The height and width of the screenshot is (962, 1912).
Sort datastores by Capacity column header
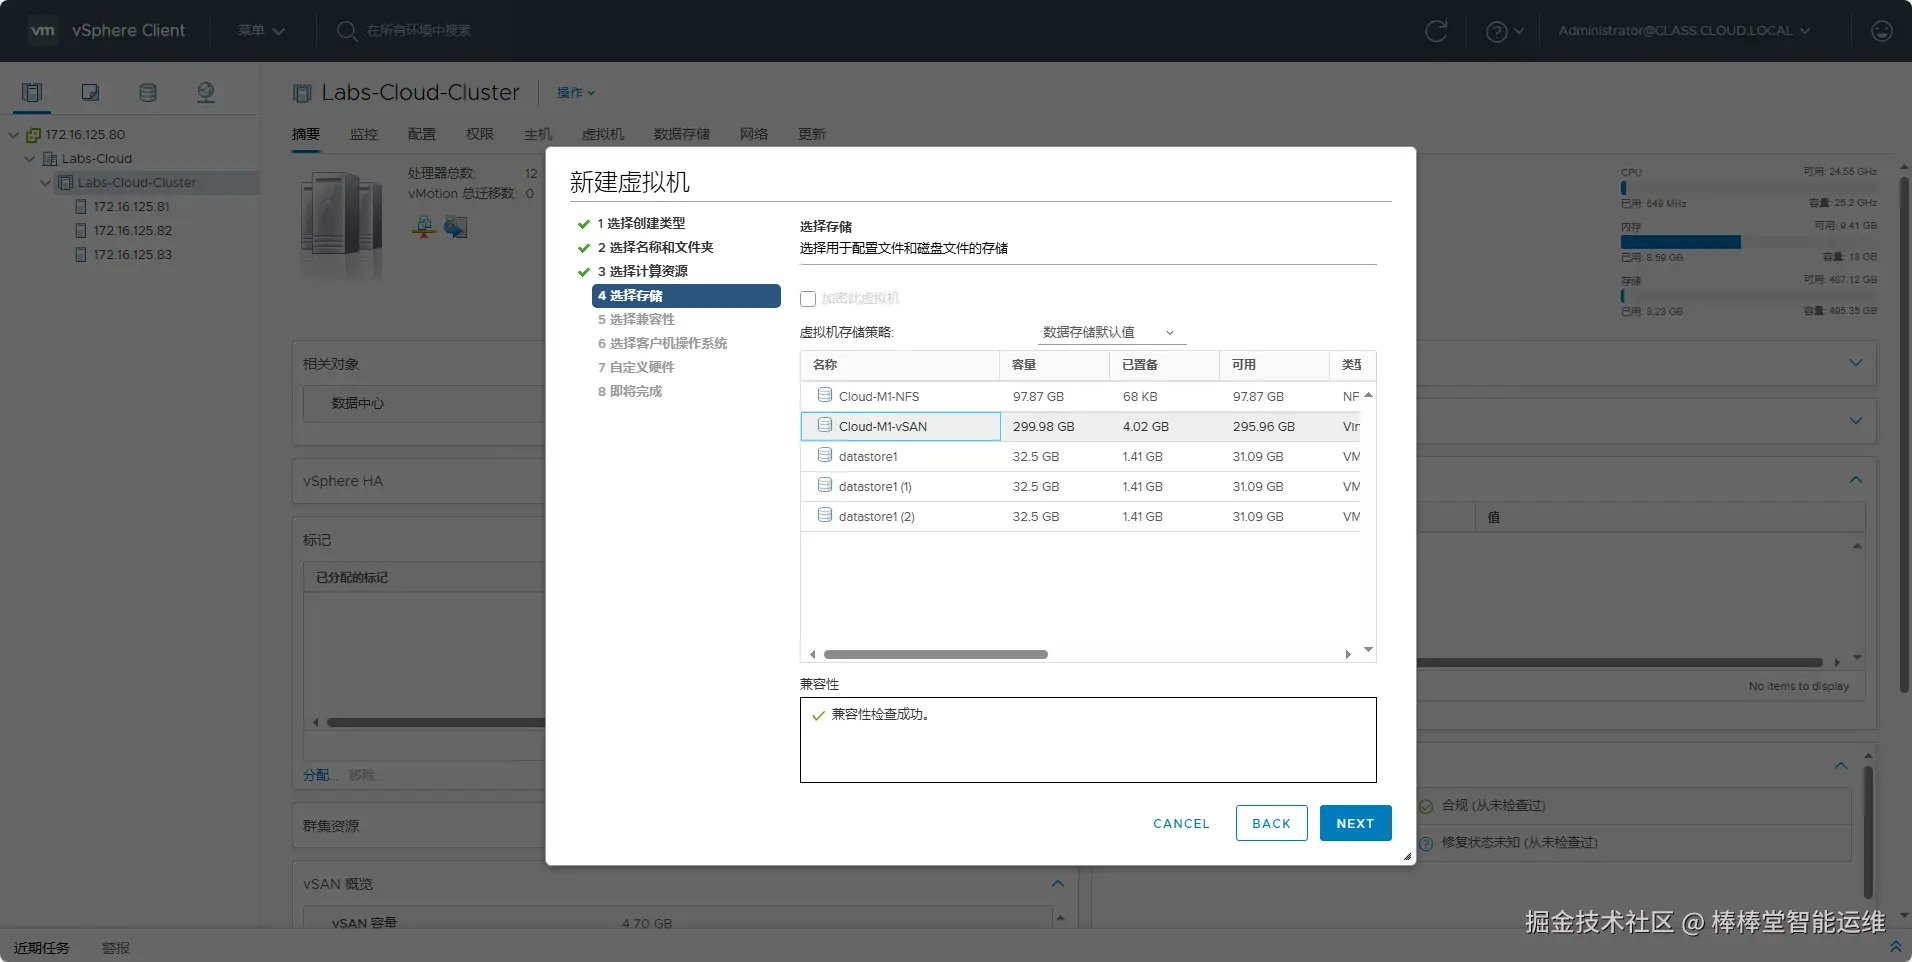1054,365
